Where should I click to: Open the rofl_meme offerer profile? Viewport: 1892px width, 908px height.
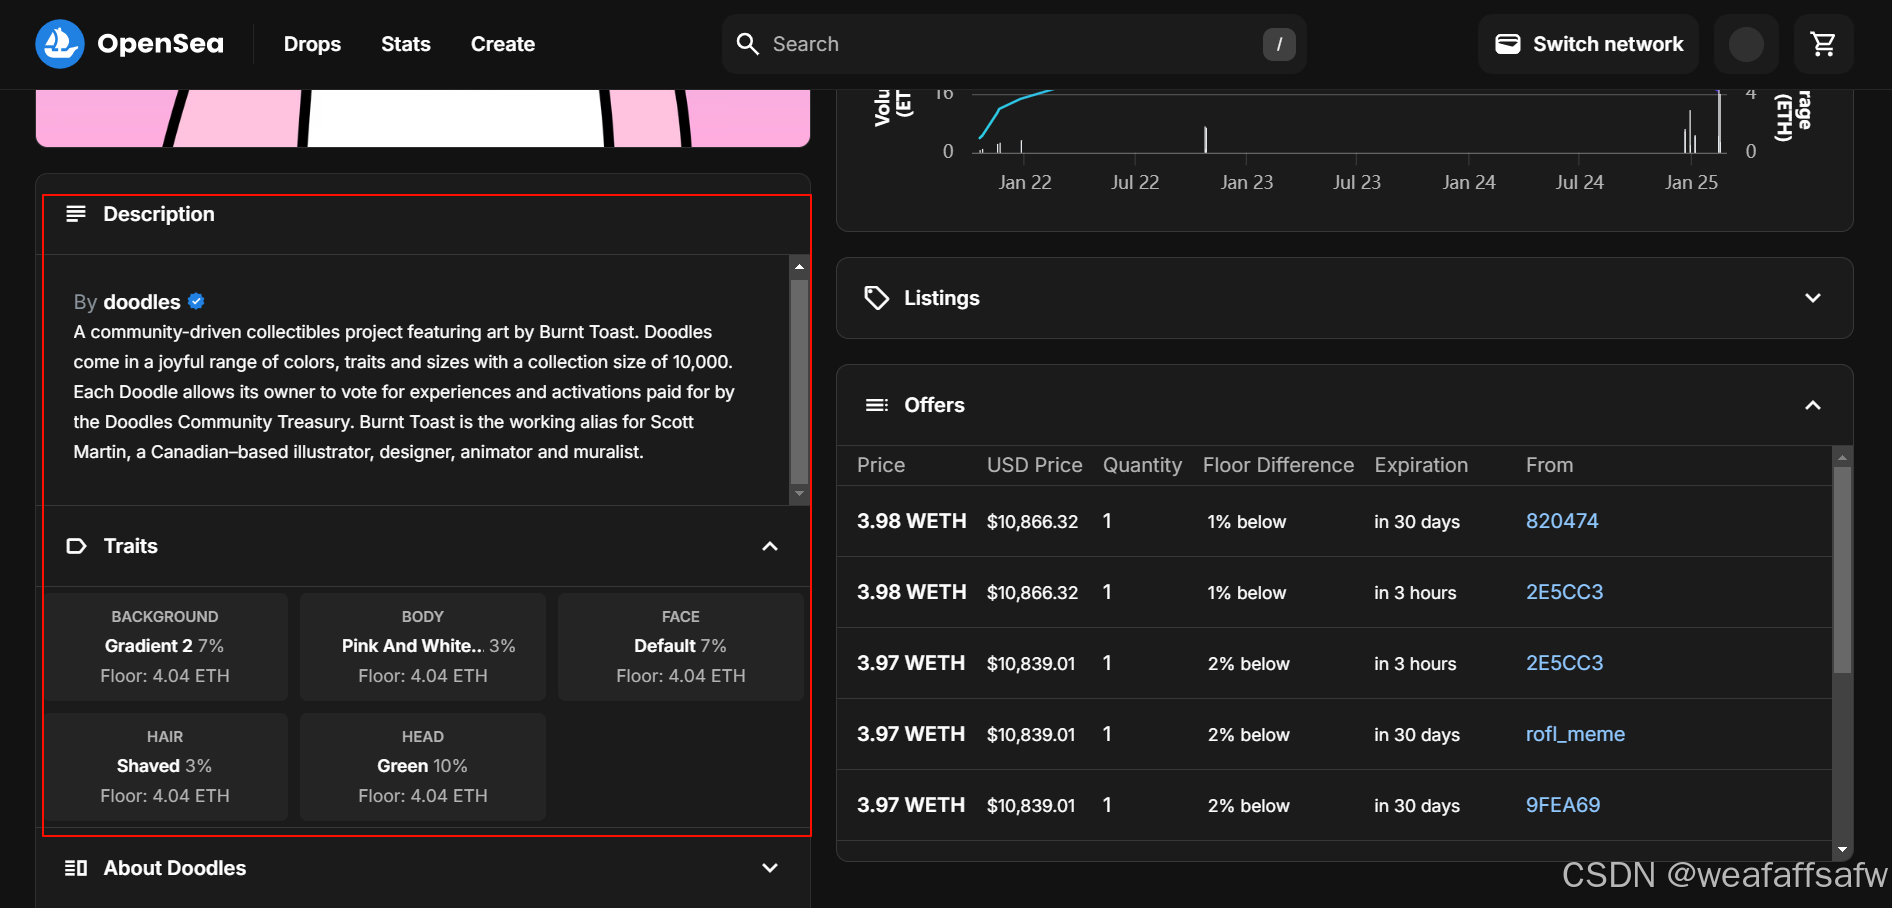coord(1575,734)
